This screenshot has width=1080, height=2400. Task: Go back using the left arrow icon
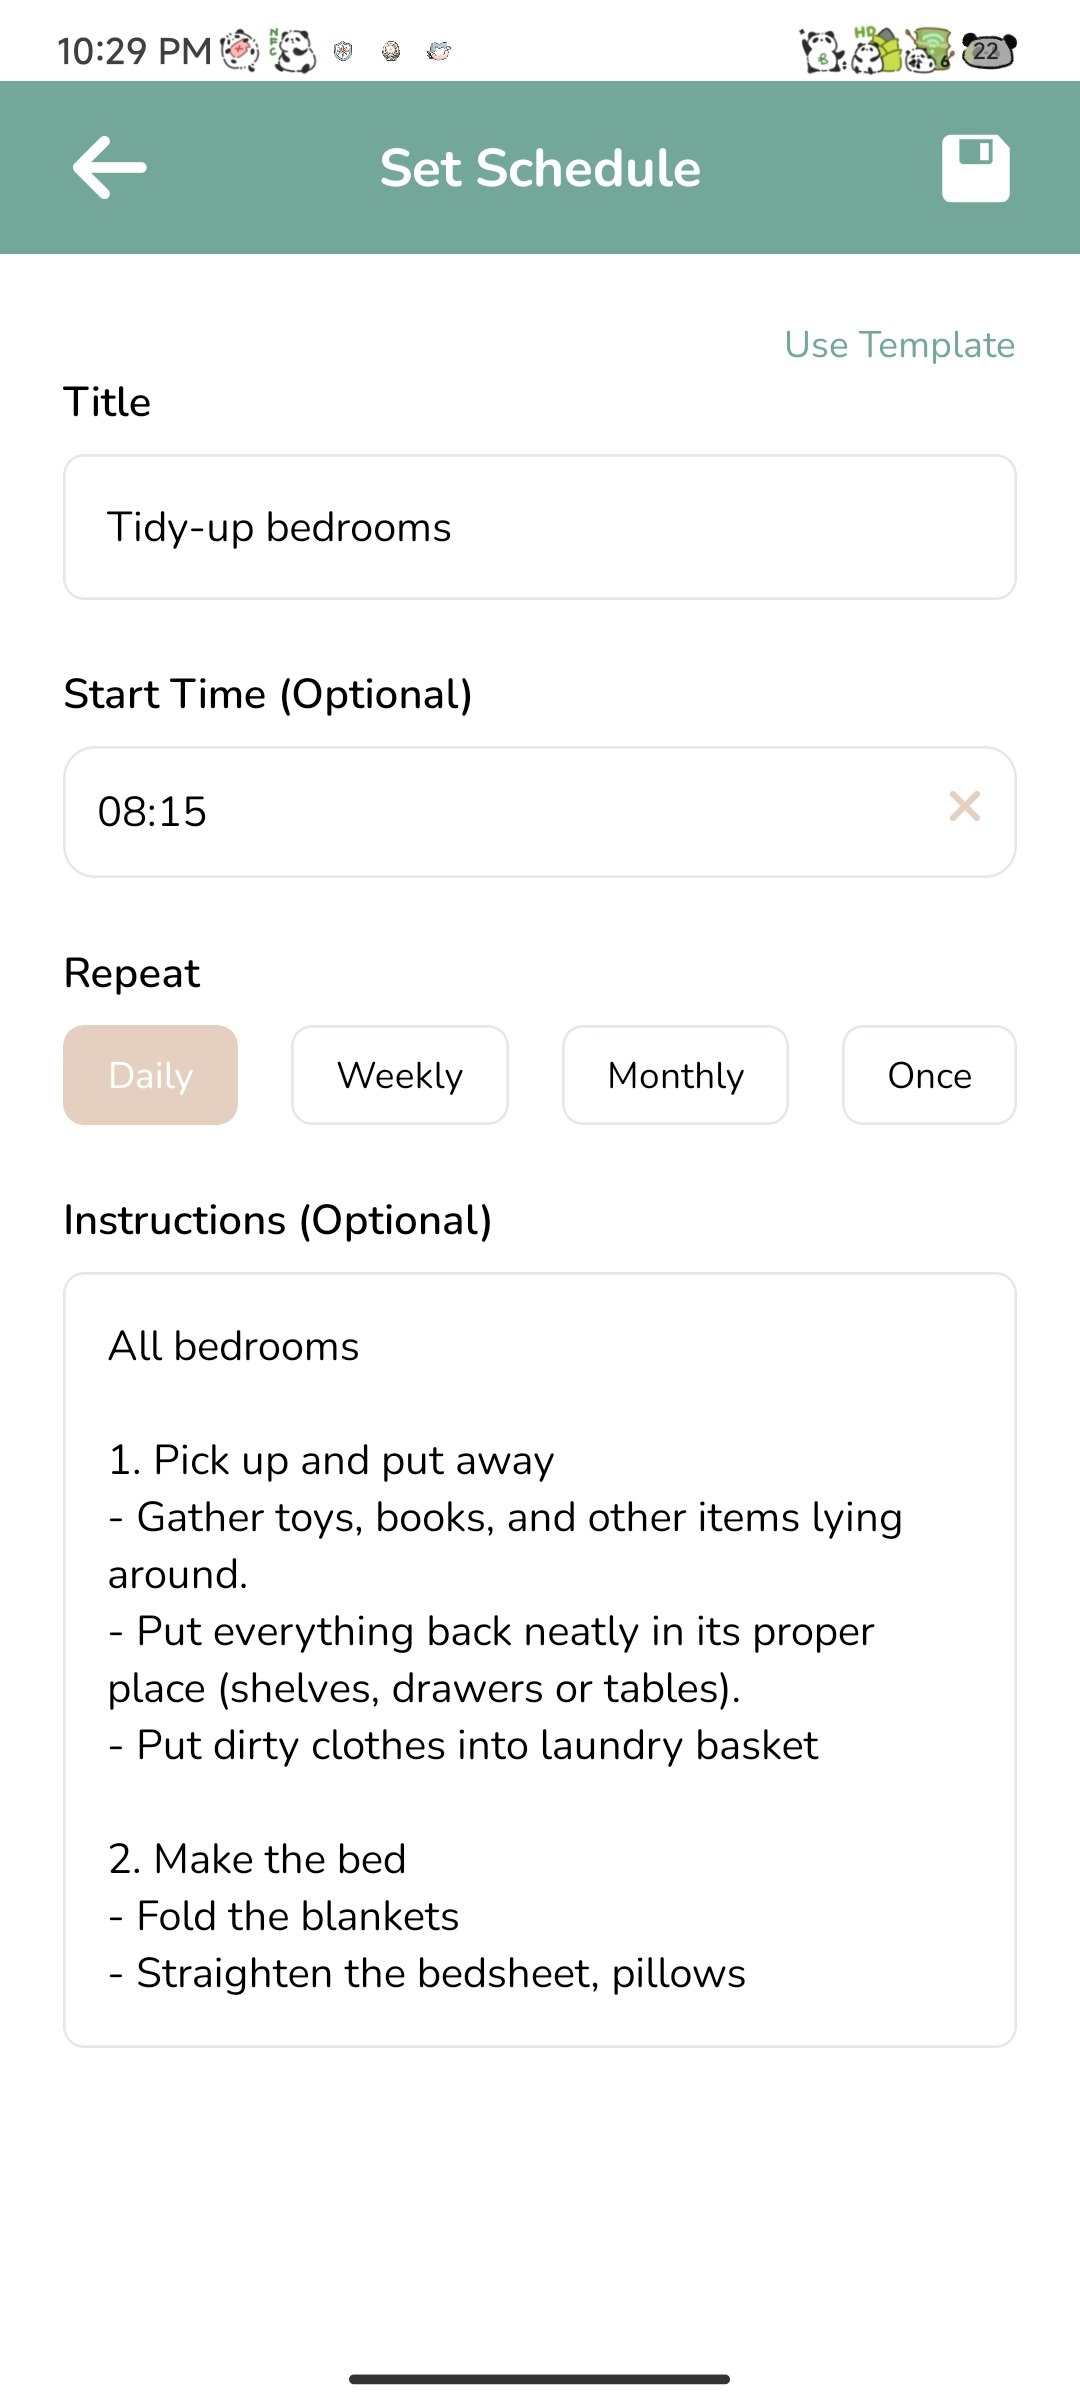tap(110, 168)
